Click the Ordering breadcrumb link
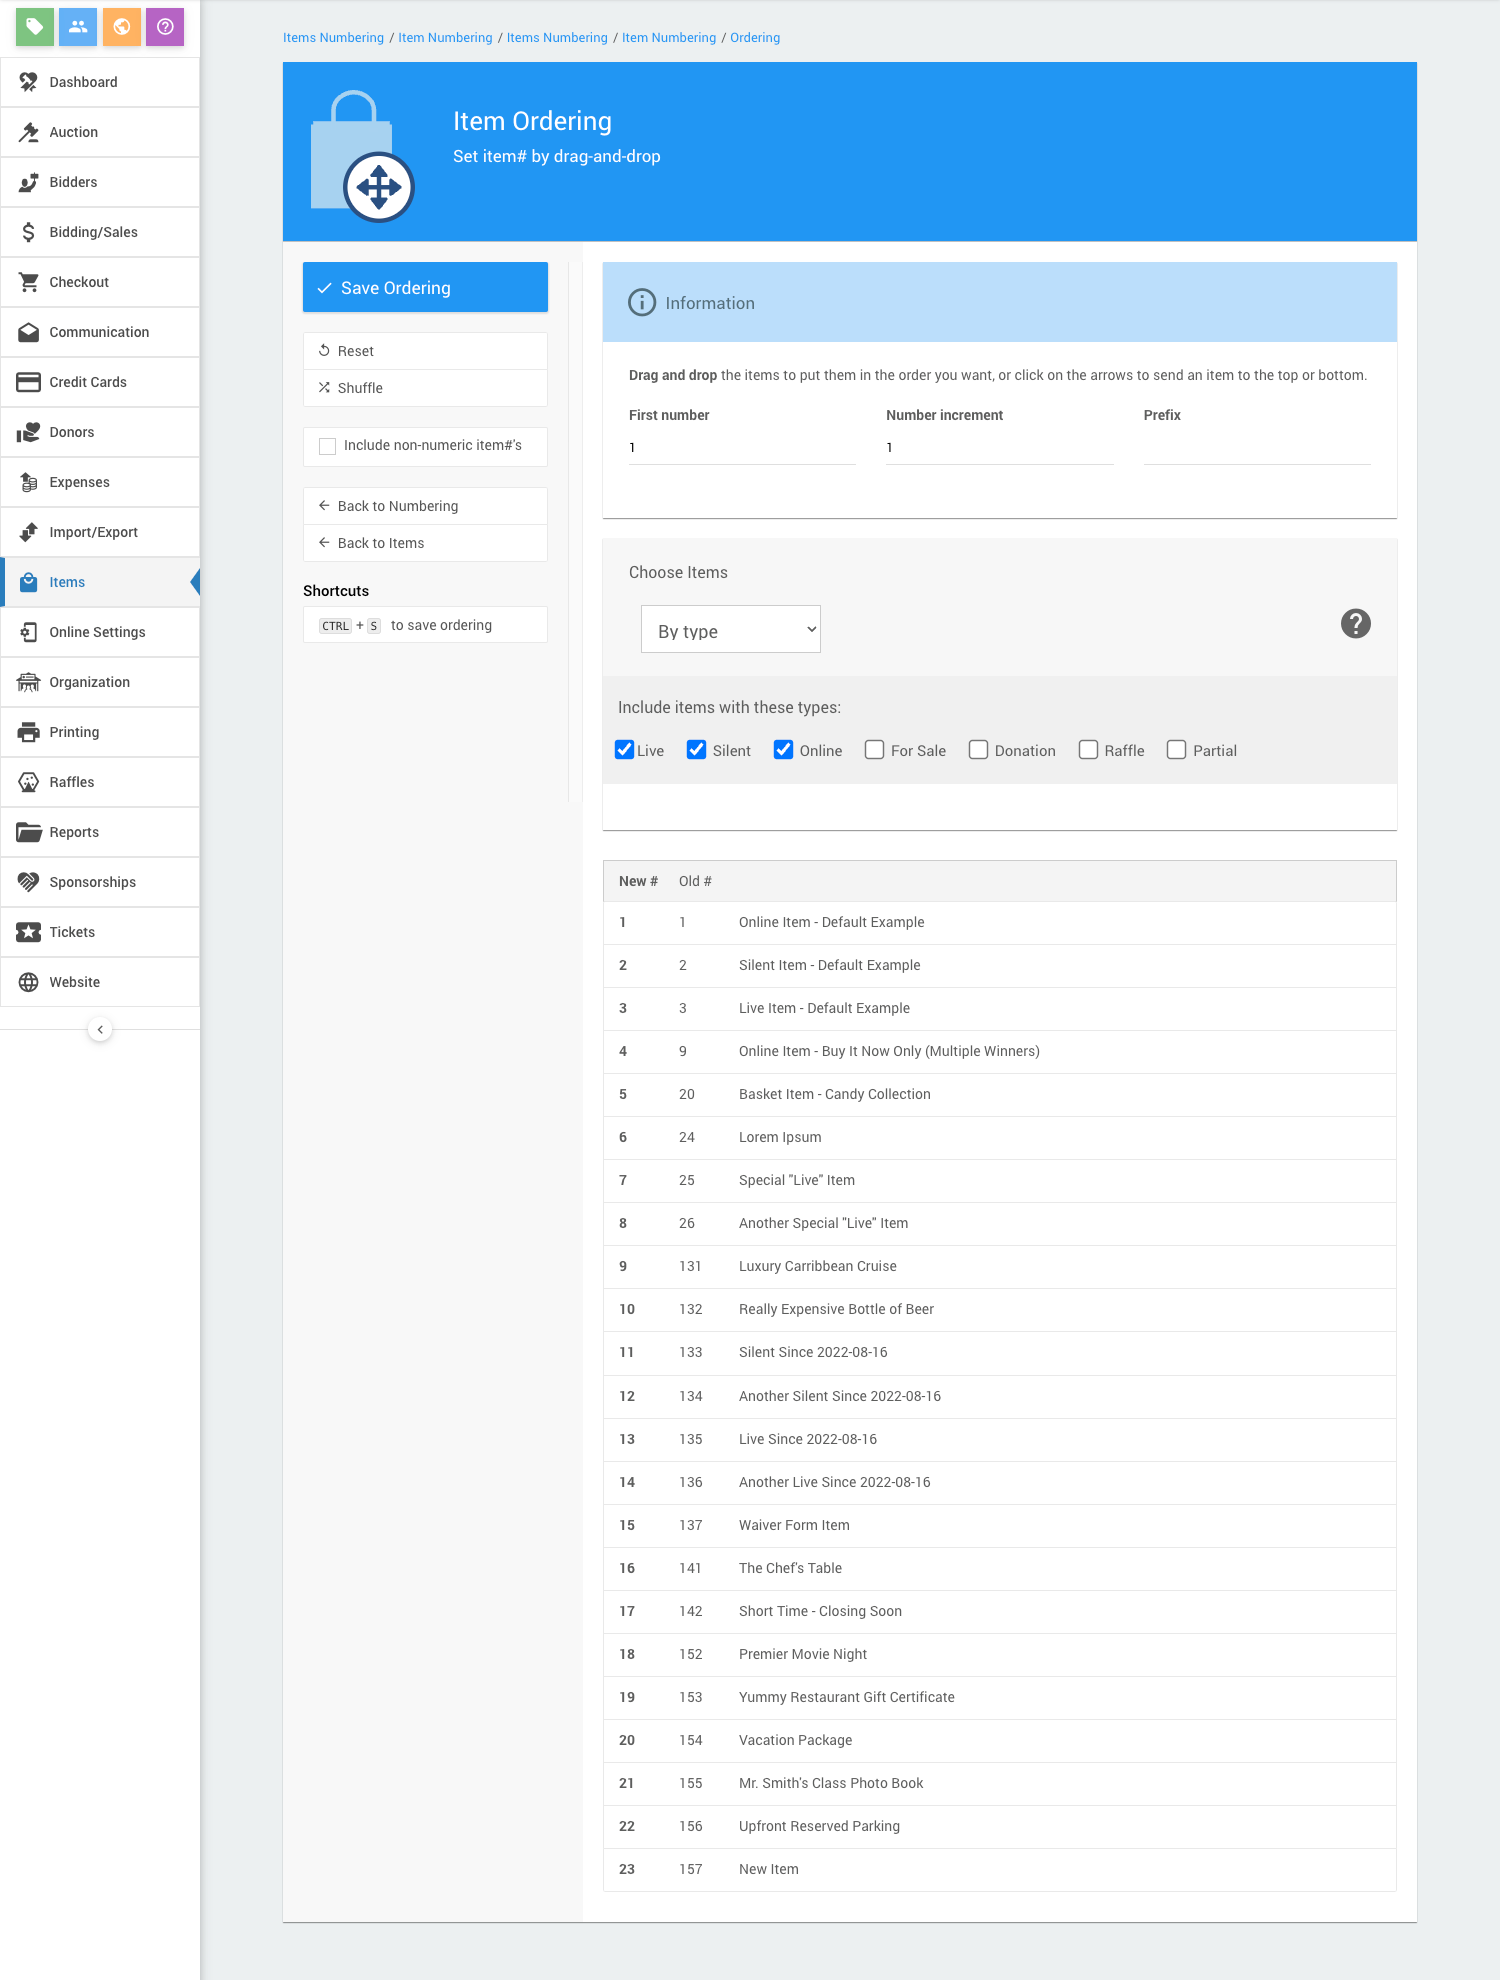This screenshot has width=1500, height=1980. tap(754, 38)
